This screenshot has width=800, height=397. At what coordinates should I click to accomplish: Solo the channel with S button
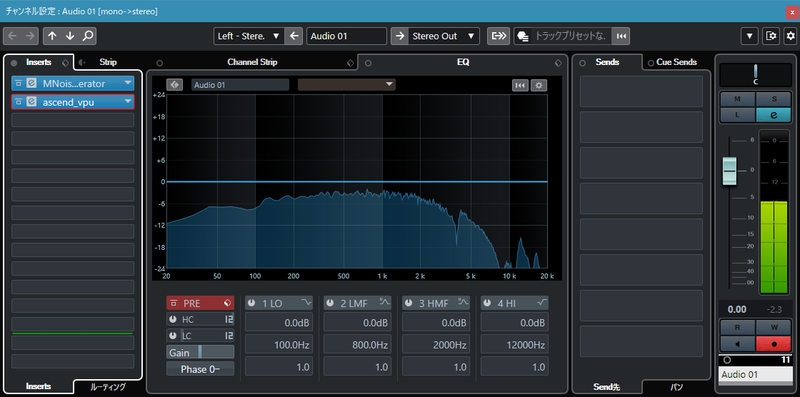[x=773, y=99]
